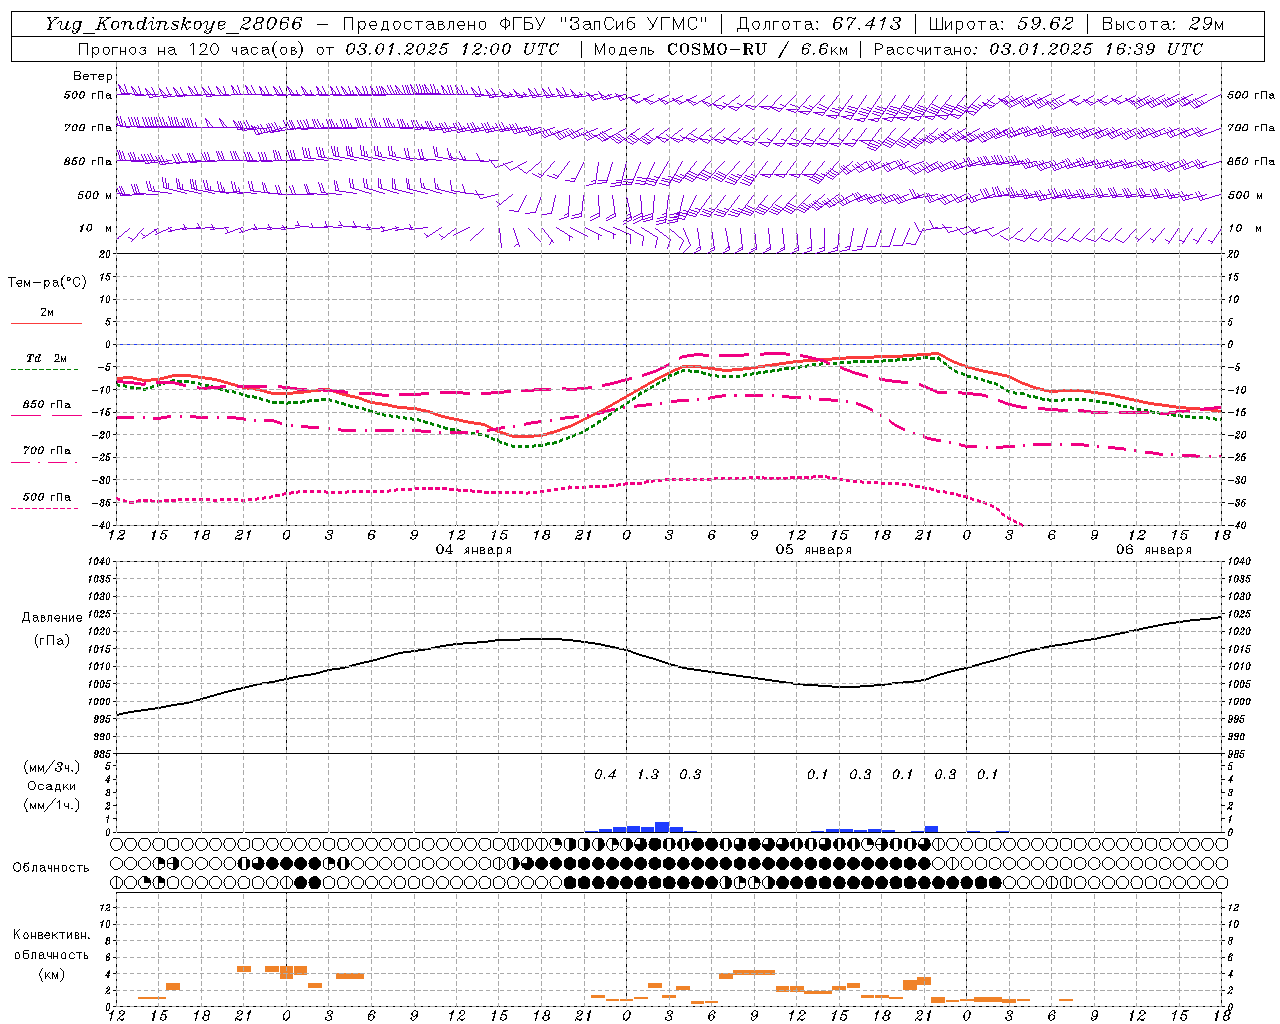Viewport: 1280px width, 1024px height.
Task: Click the Конвективн. panel label
Action: (x=52, y=935)
